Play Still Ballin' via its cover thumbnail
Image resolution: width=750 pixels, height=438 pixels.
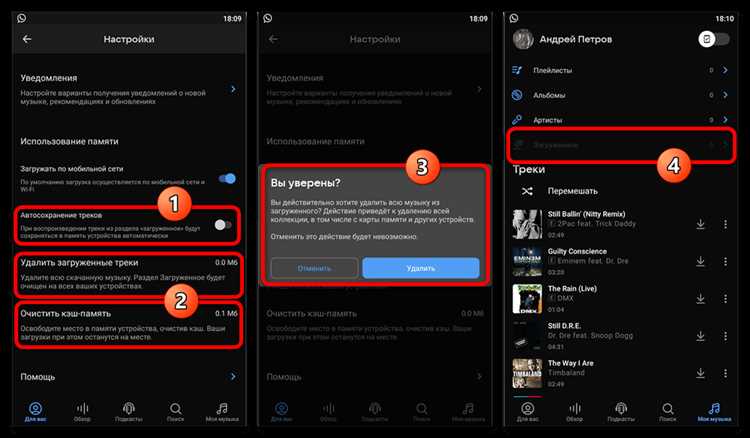click(x=527, y=224)
